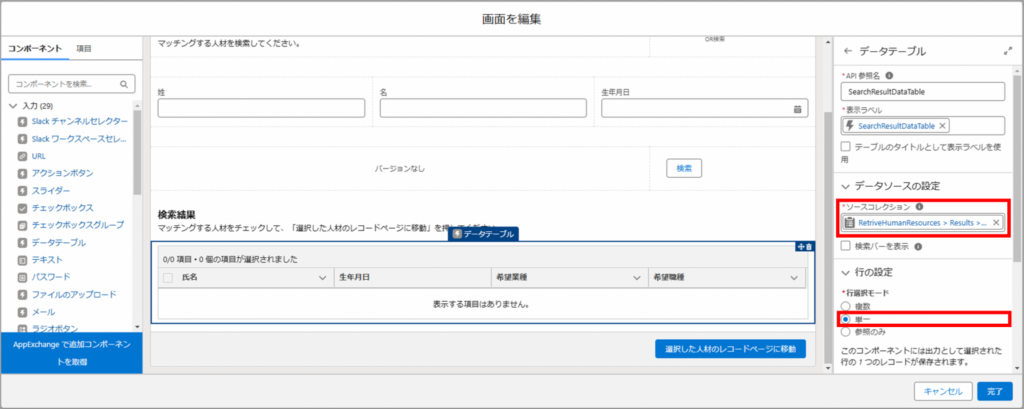
Task: Collapse the 入力 (29) component group
Action: (x=13, y=105)
